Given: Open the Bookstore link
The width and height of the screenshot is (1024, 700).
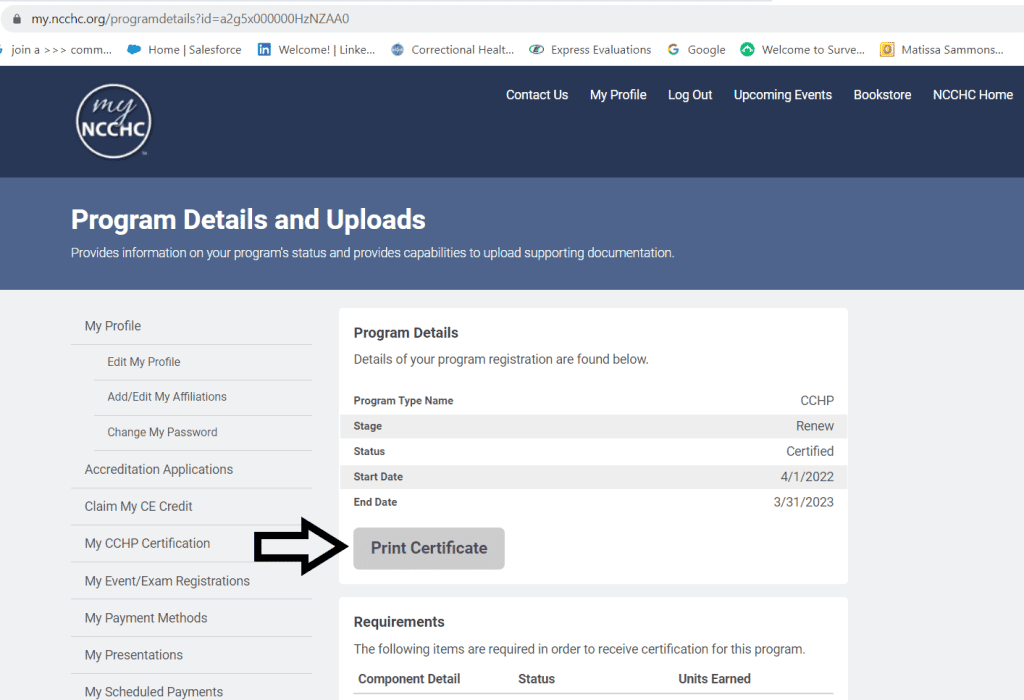Looking at the screenshot, I should point(882,95).
